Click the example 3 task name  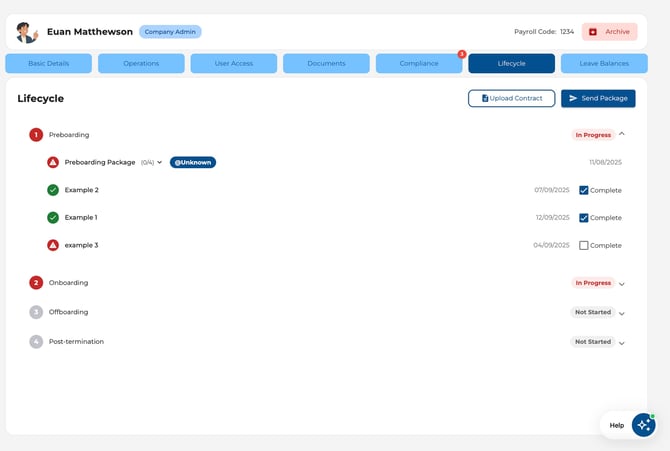[x=81, y=245]
